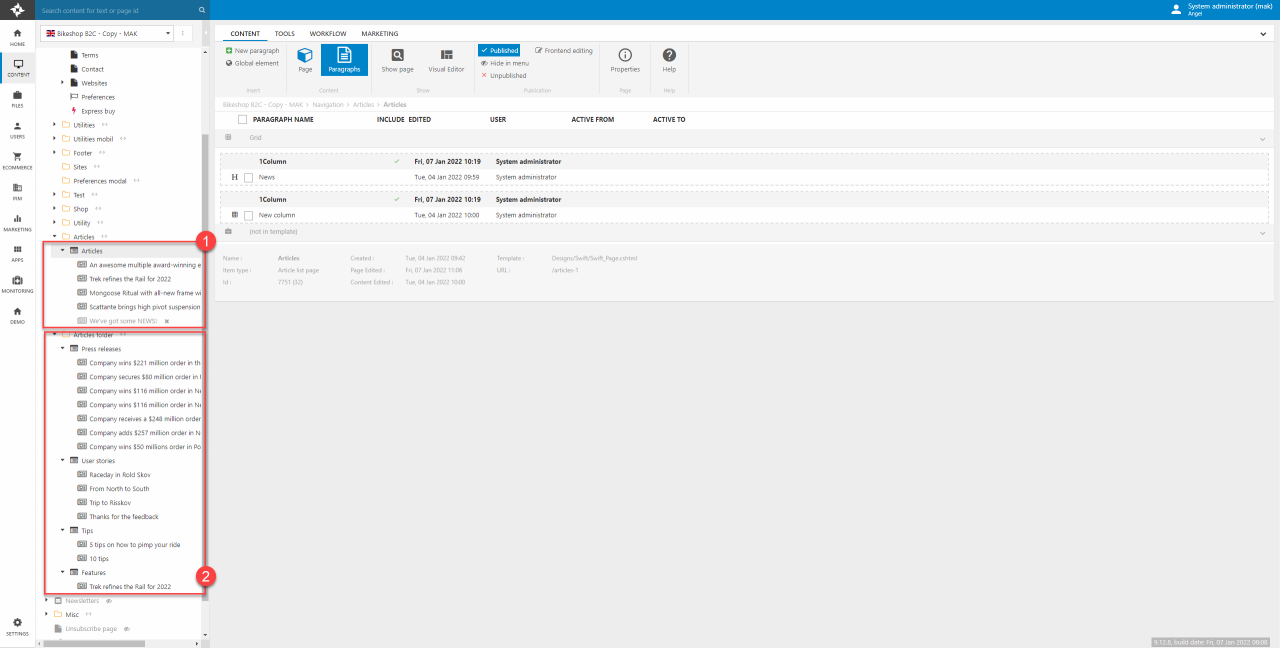The width and height of the screenshot is (1280, 648).
Task: Open the Monitoring sidebar icon
Action: pos(17,283)
